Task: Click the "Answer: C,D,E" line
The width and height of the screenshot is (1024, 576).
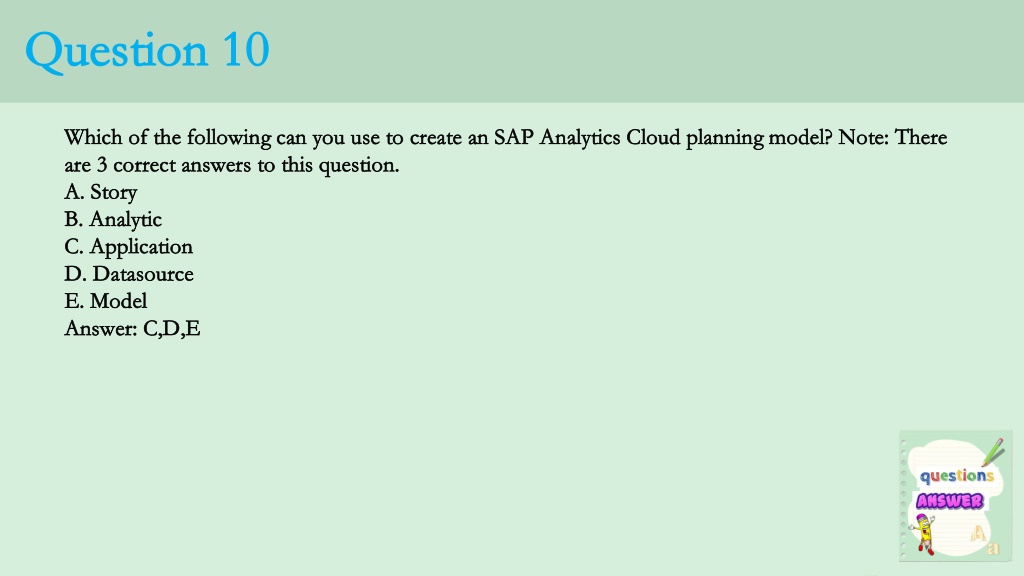Action: pos(133,328)
